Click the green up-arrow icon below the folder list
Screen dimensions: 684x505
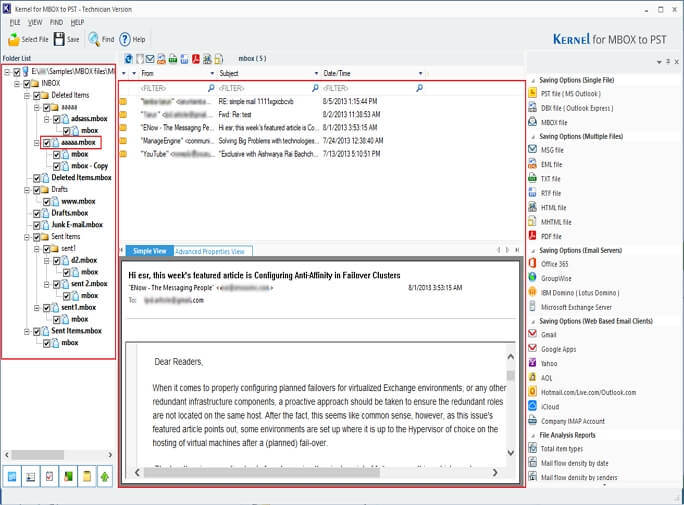point(105,476)
